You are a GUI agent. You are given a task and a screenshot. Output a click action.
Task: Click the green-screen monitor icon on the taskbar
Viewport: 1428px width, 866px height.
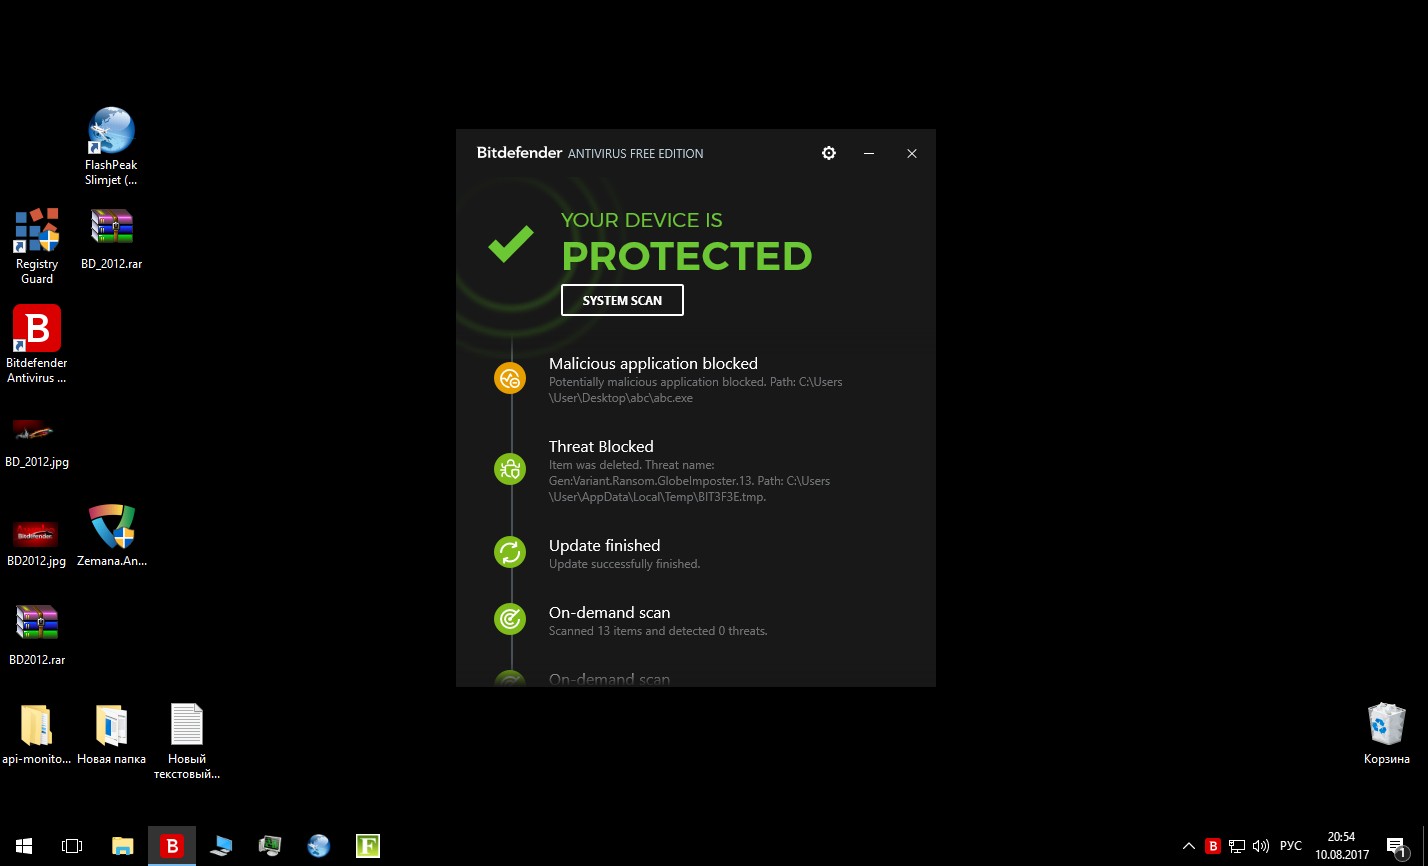point(270,846)
